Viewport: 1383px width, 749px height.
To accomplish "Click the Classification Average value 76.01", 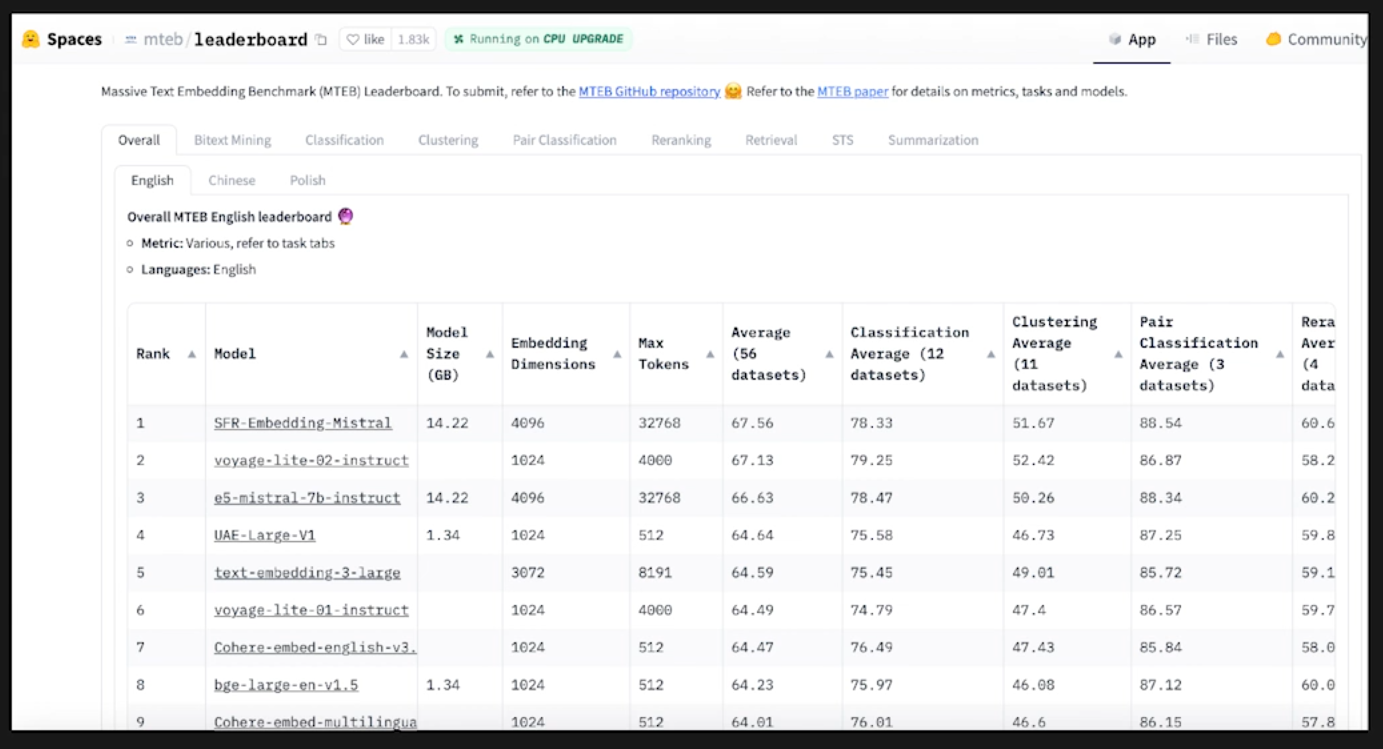I will (x=872, y=722).
